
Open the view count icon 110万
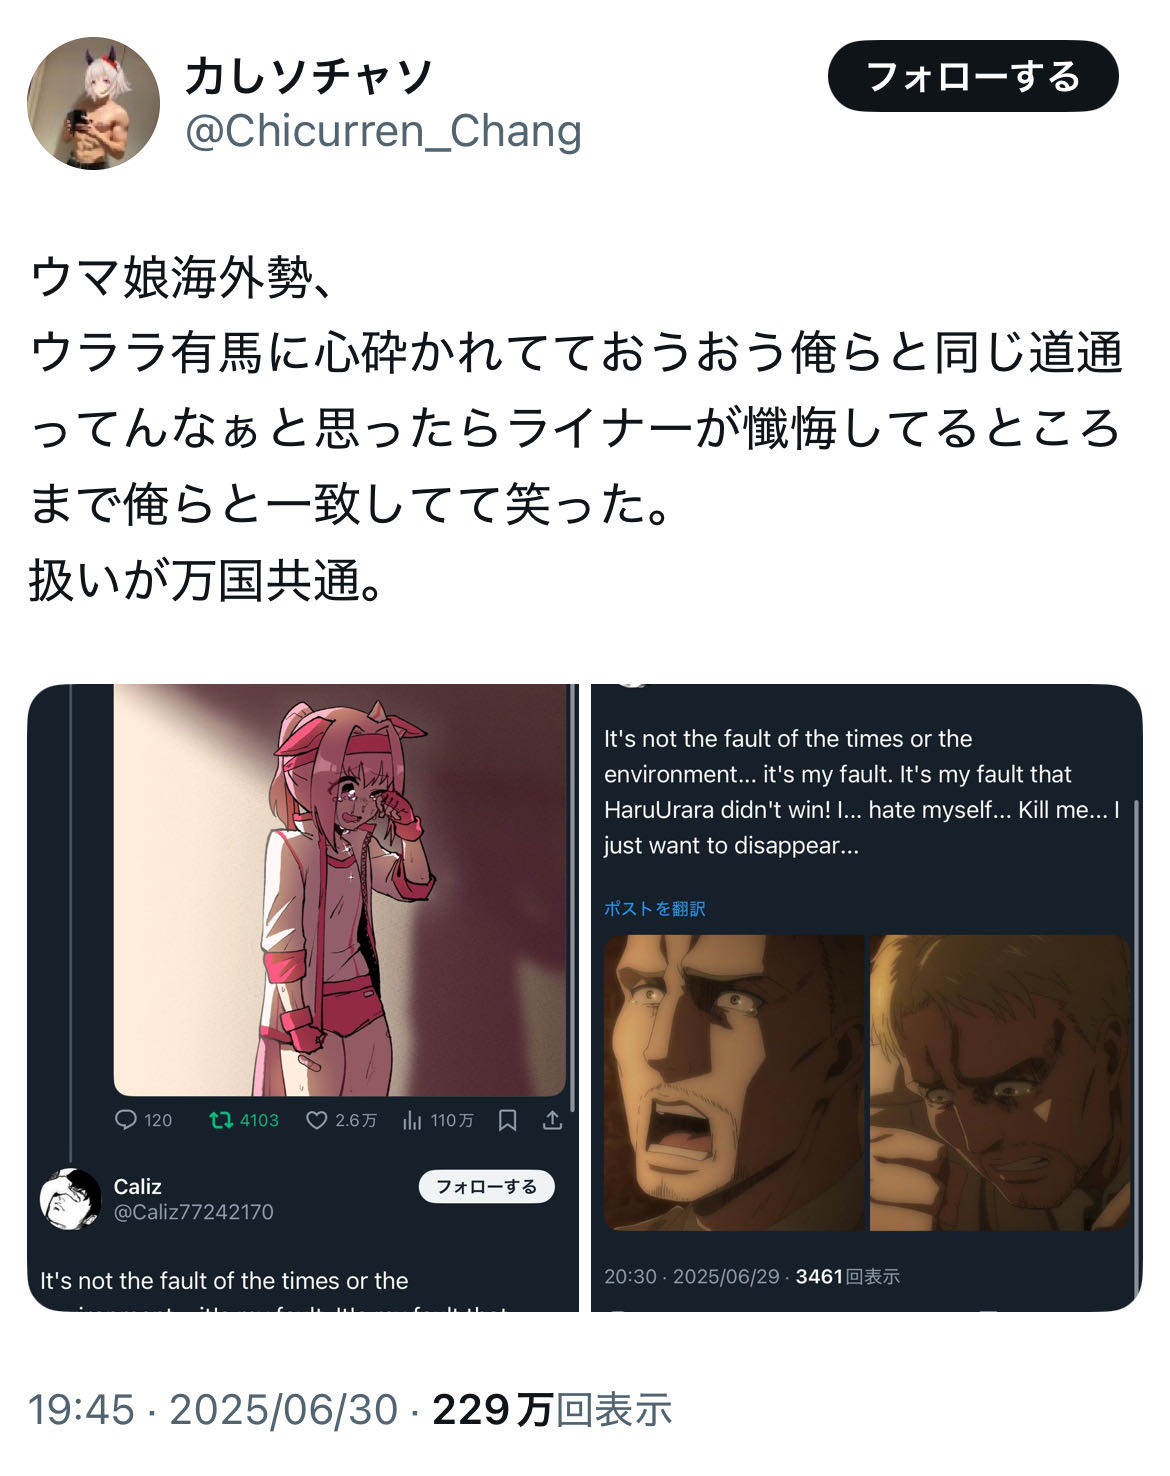tap(412, 1120)
